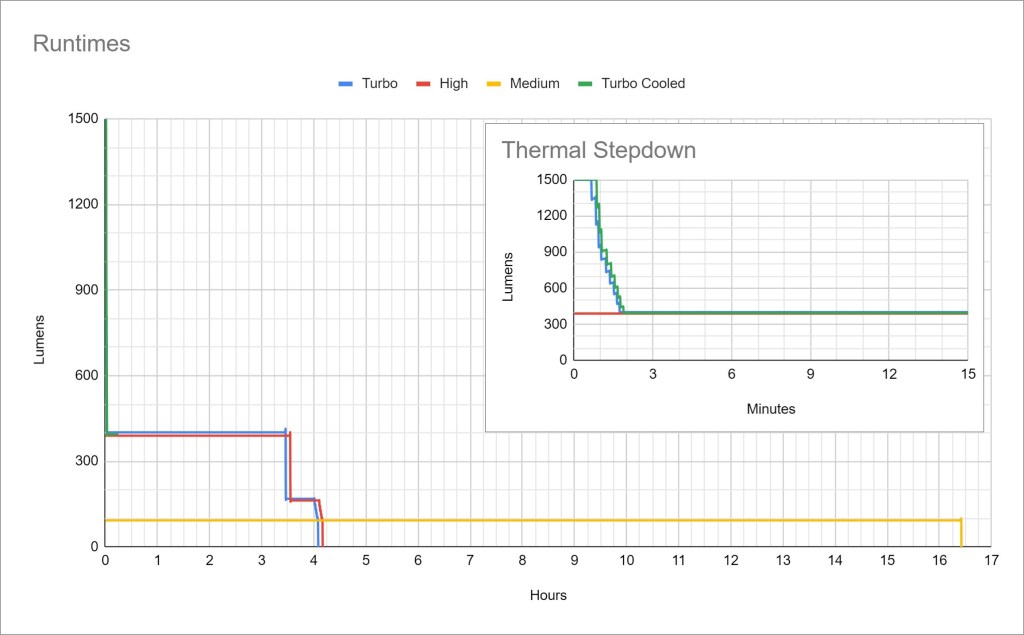Select the "Medium" legend label text
Viewport: 1024px width, 635px height.
[x=534, y=84]
